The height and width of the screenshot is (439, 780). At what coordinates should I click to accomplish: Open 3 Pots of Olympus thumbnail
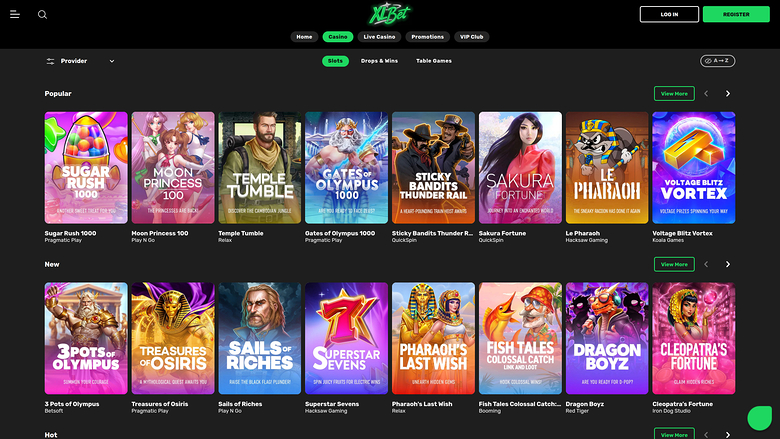point(86,339)
